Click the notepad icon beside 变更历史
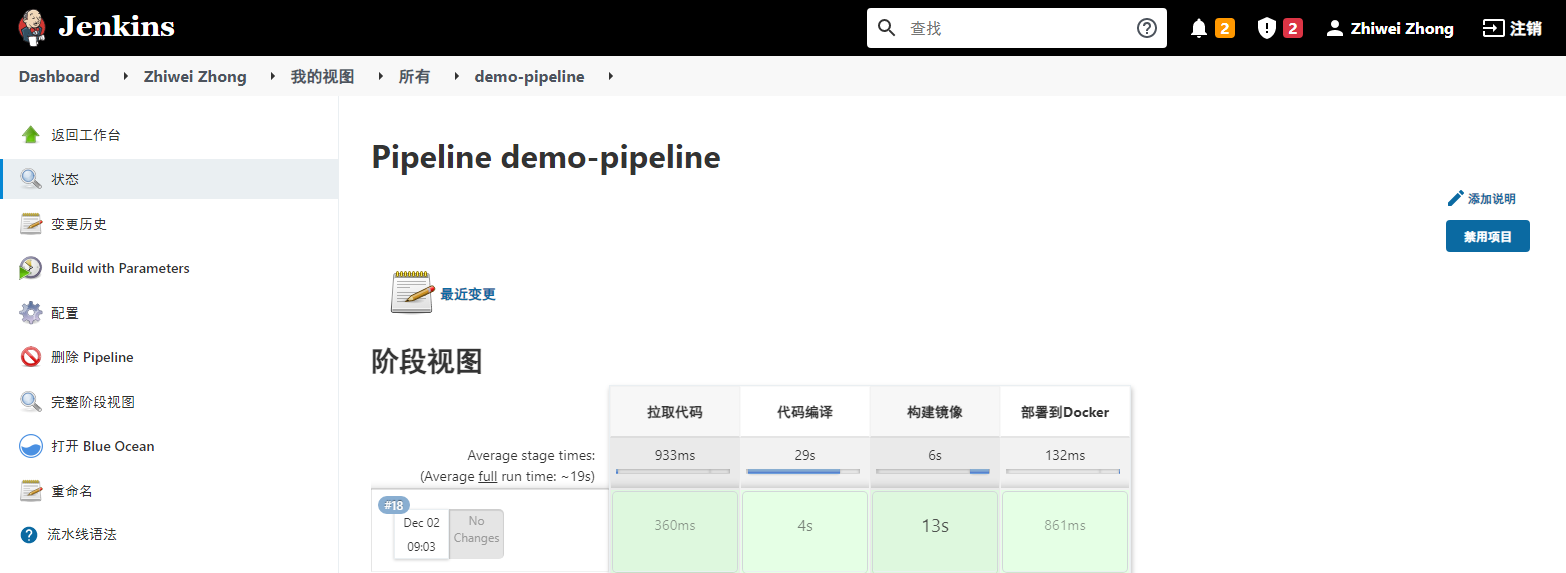1566x573 pixels. point(31,224)
